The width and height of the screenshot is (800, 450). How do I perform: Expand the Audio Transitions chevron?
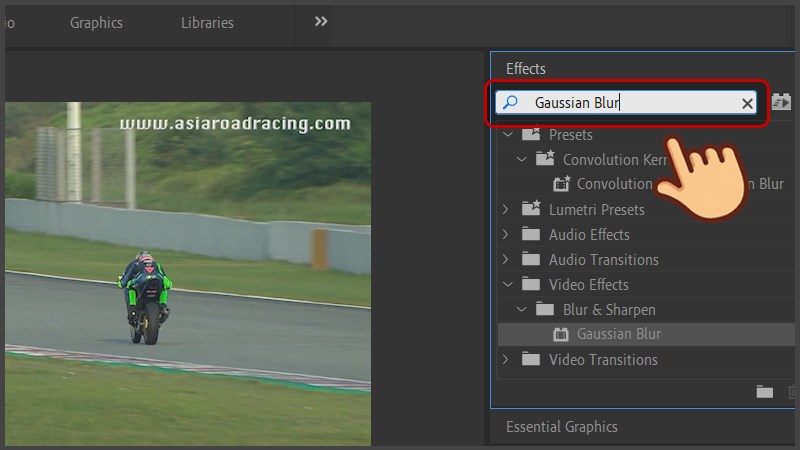pyautogui.click(x=506, y=259)
